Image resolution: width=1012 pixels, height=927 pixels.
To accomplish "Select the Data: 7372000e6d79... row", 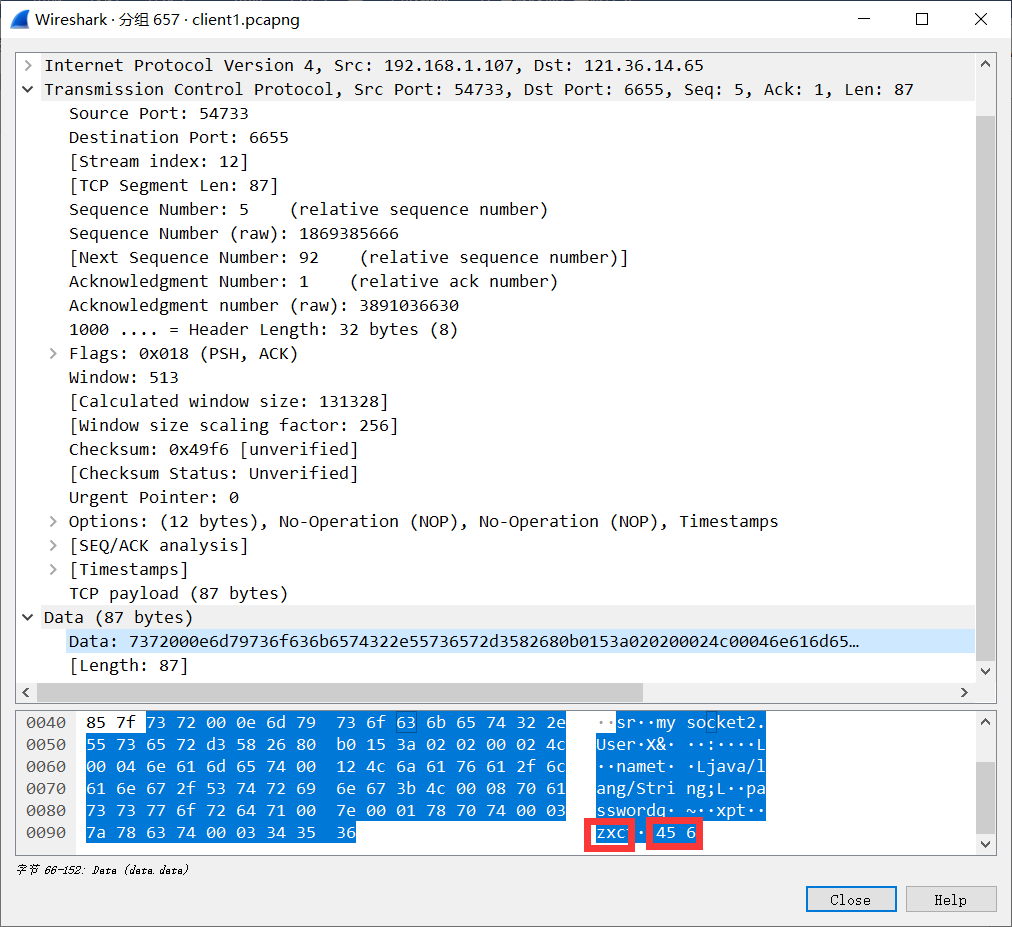I will pos(520,642).
